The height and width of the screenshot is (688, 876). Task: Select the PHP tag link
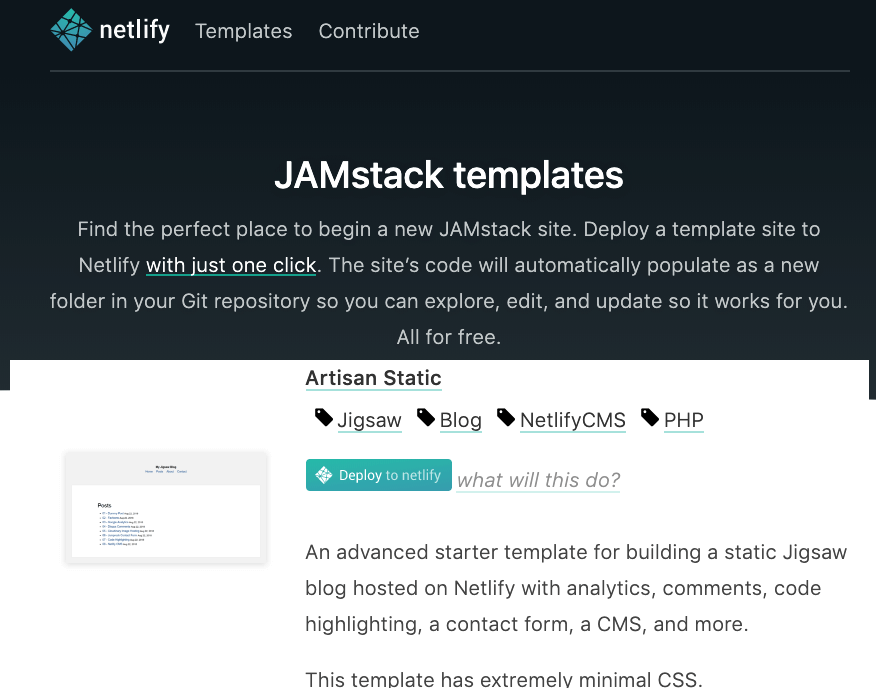(683, 420)
